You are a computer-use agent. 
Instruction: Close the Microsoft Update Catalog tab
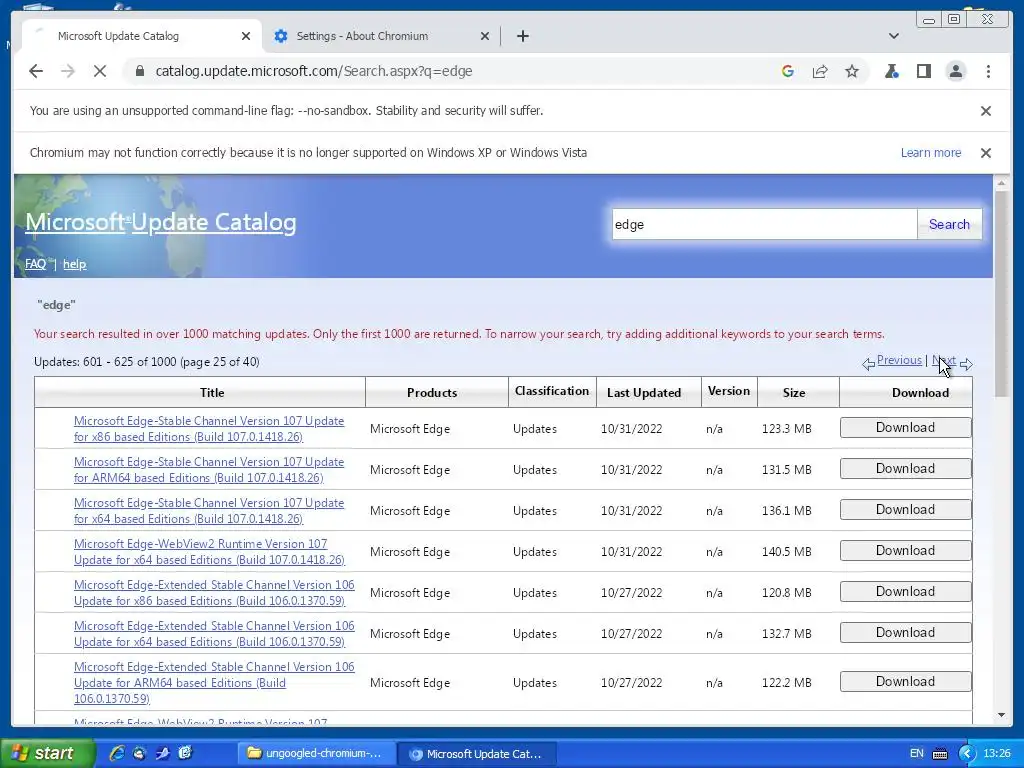point(246,36)
